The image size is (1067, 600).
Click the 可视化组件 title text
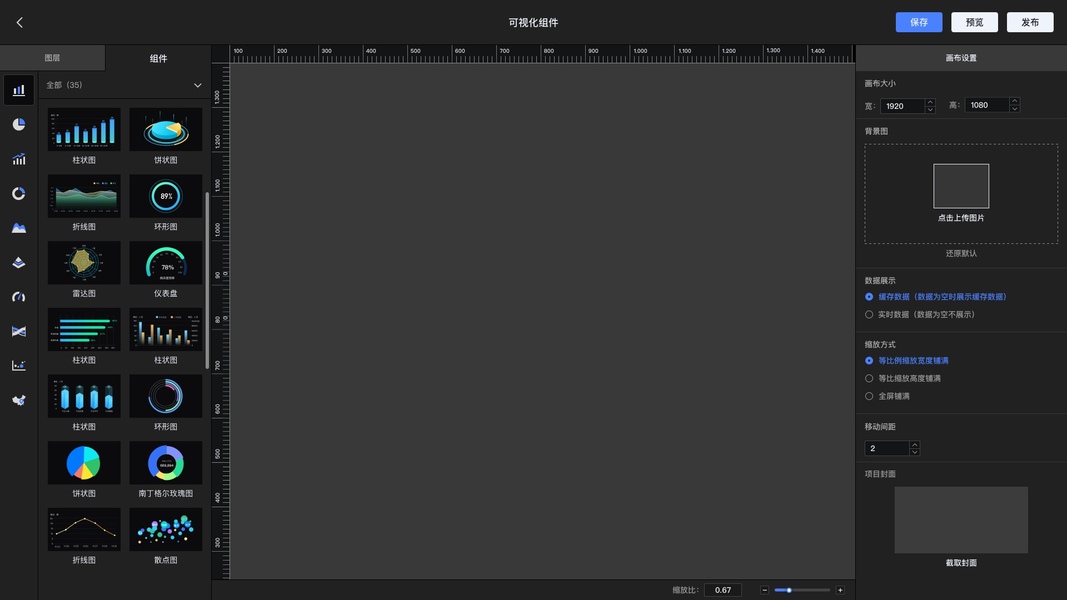click(534, 22)
